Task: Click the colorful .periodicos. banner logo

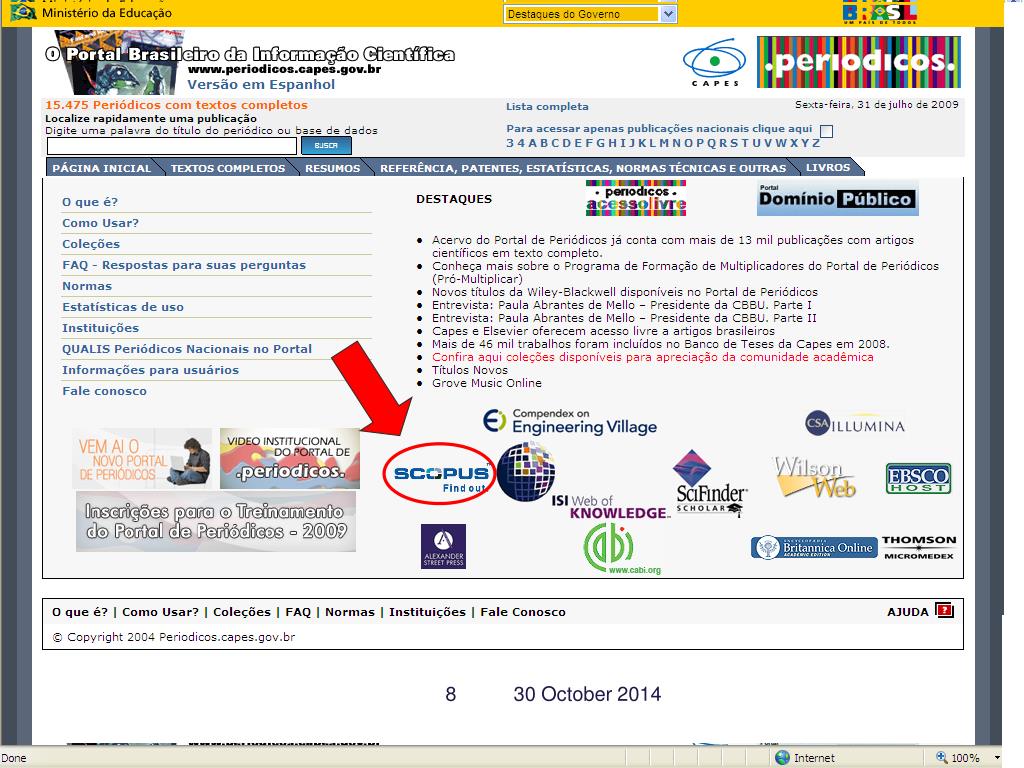Action: (x=859, y=62)
